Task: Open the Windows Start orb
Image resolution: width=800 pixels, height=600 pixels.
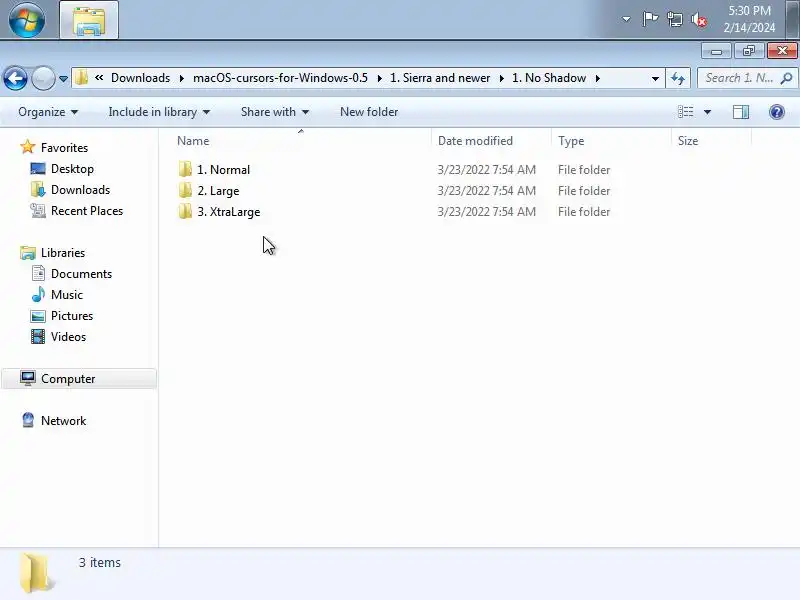Action: 27,19
